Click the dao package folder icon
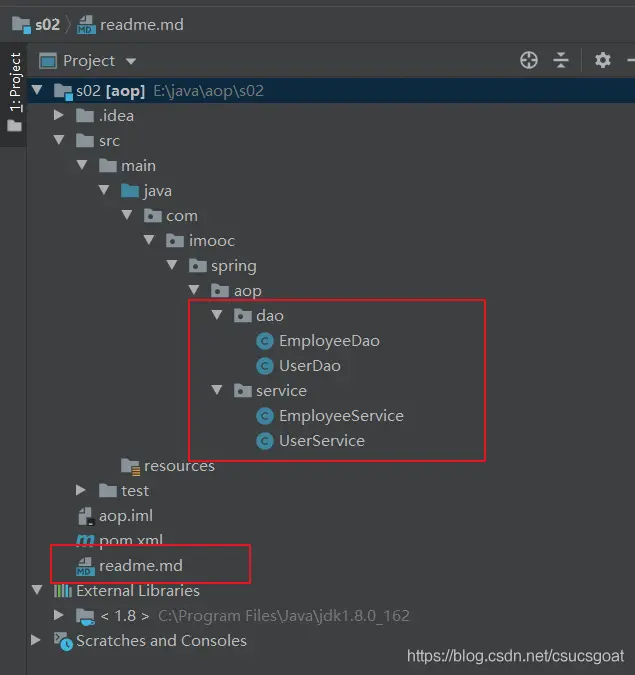The height and width of the screenshot is (675, 635). [x=243, y=316]
